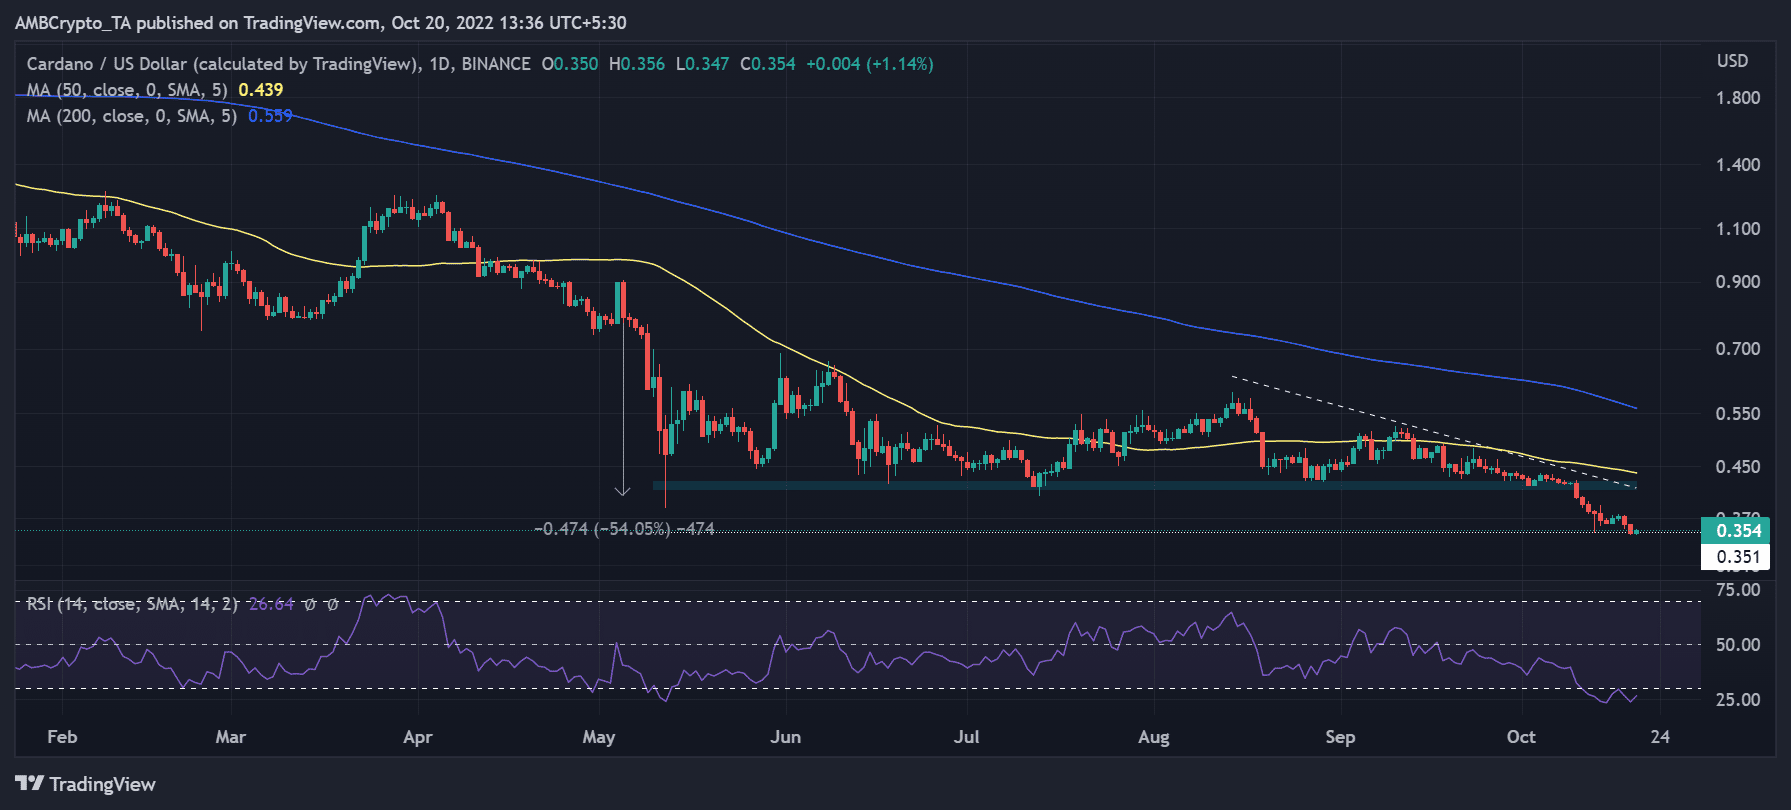Select the teal horizontal support zone
Viewport: 1791px width, 810px height.
pos(1144,486)
